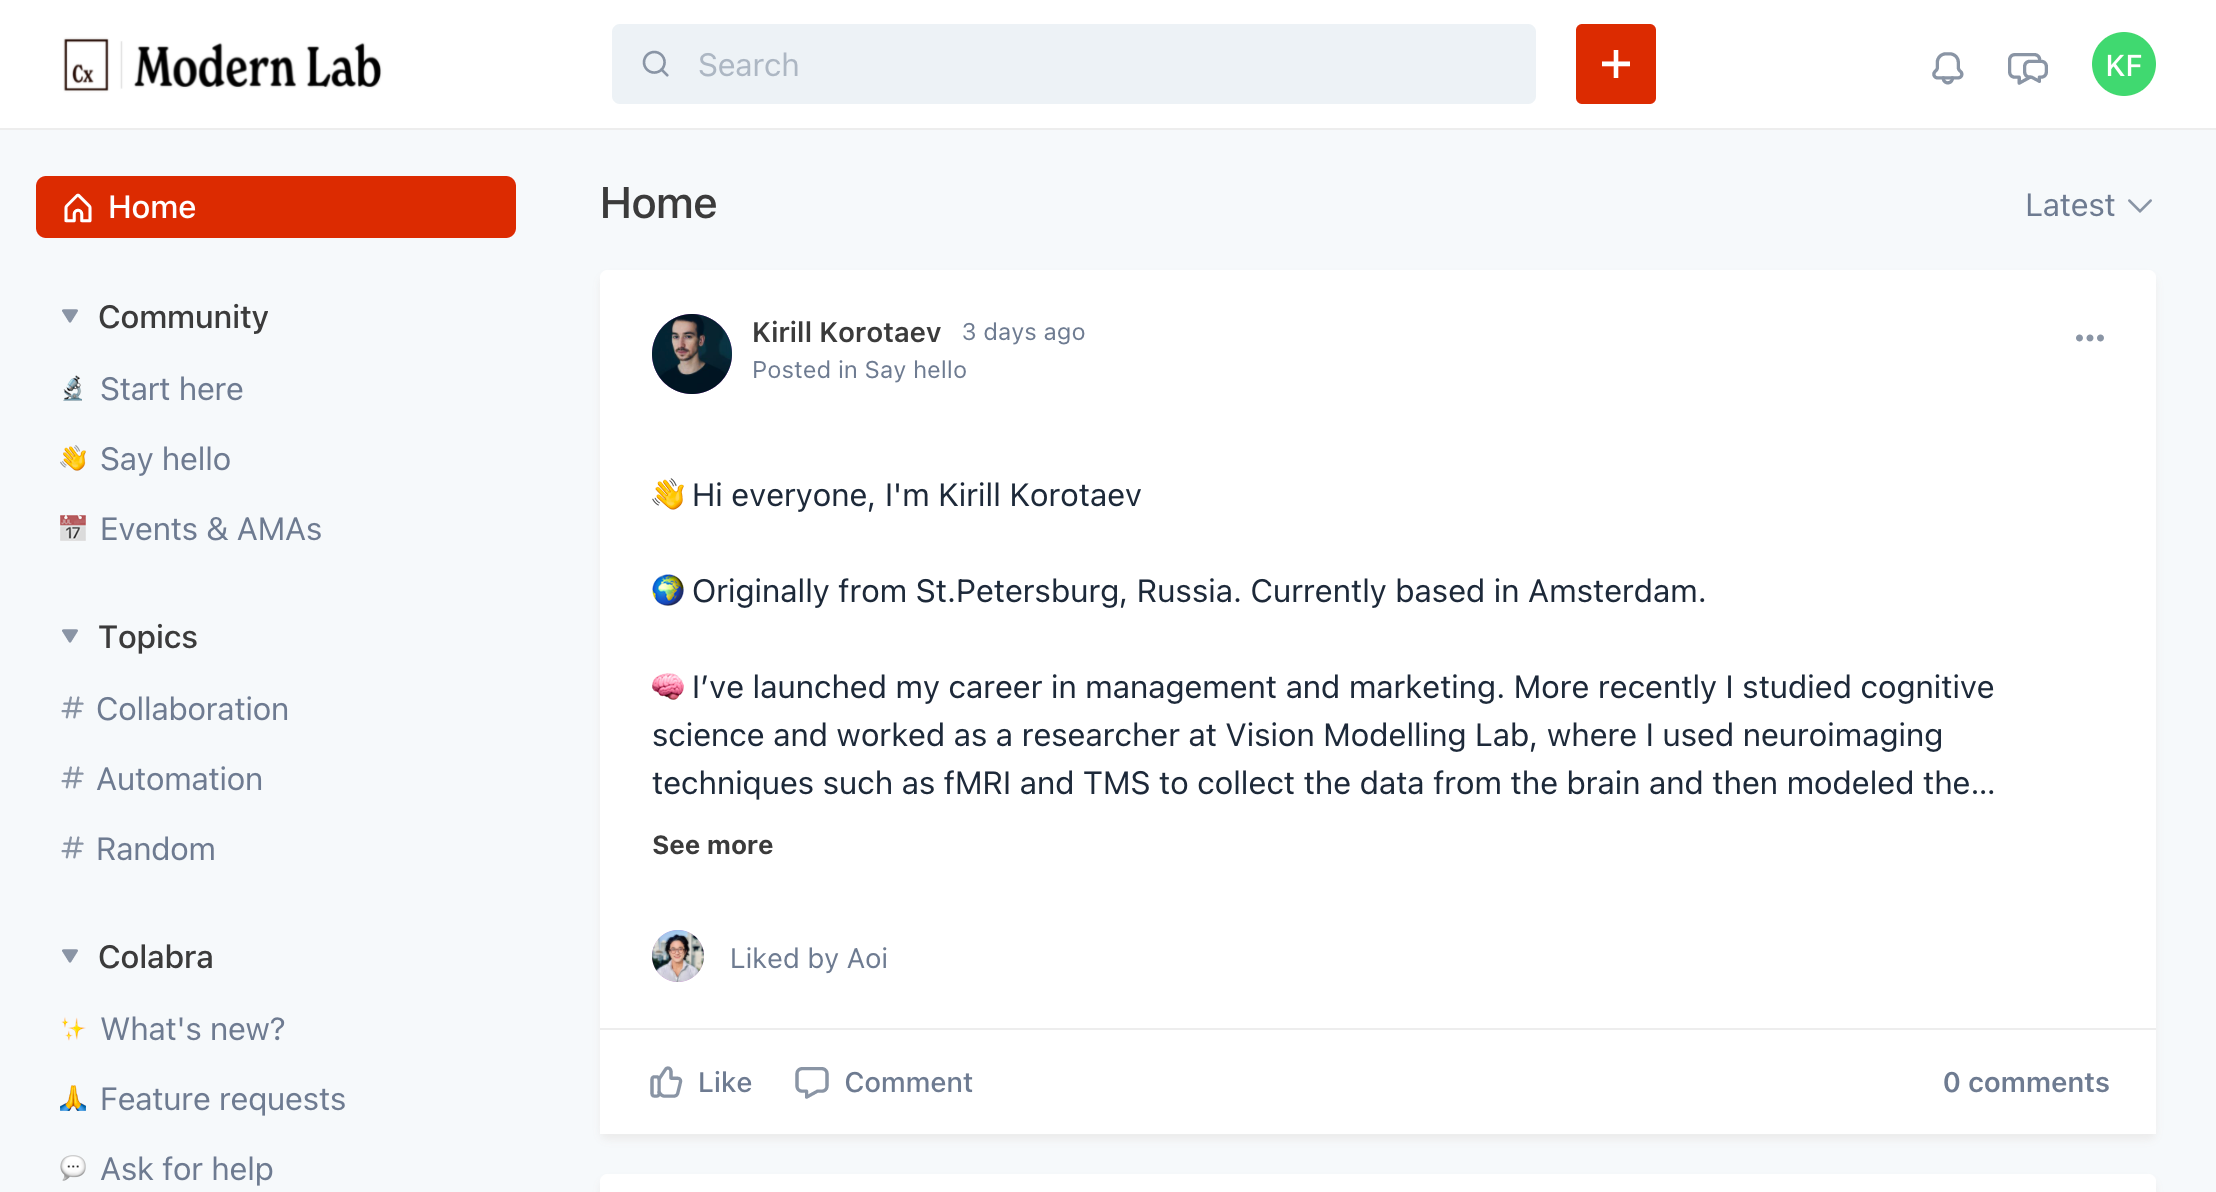
Task: Open the Collaboration topic
Action: (x=192, y=709)
